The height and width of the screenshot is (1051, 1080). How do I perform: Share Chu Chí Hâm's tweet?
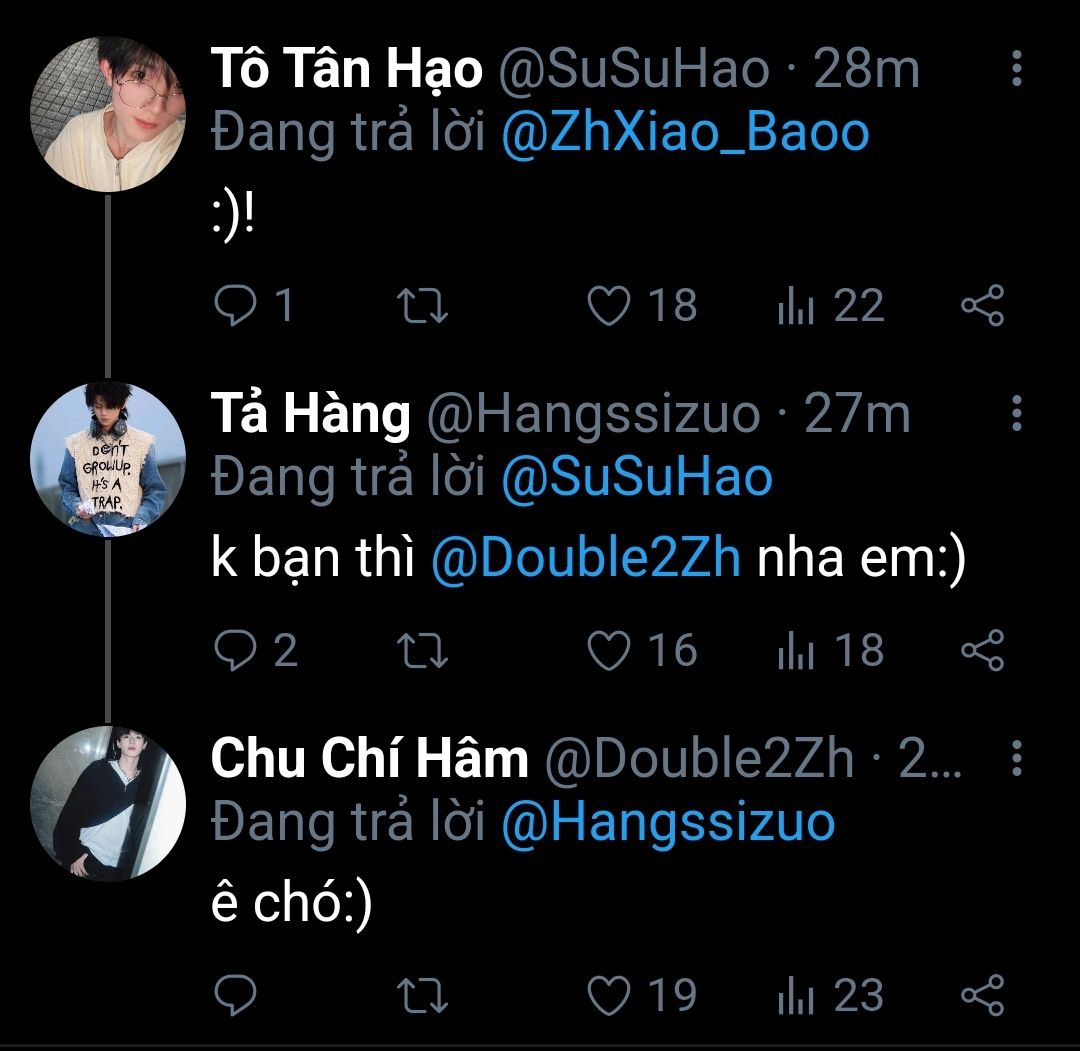coord(981,996)
